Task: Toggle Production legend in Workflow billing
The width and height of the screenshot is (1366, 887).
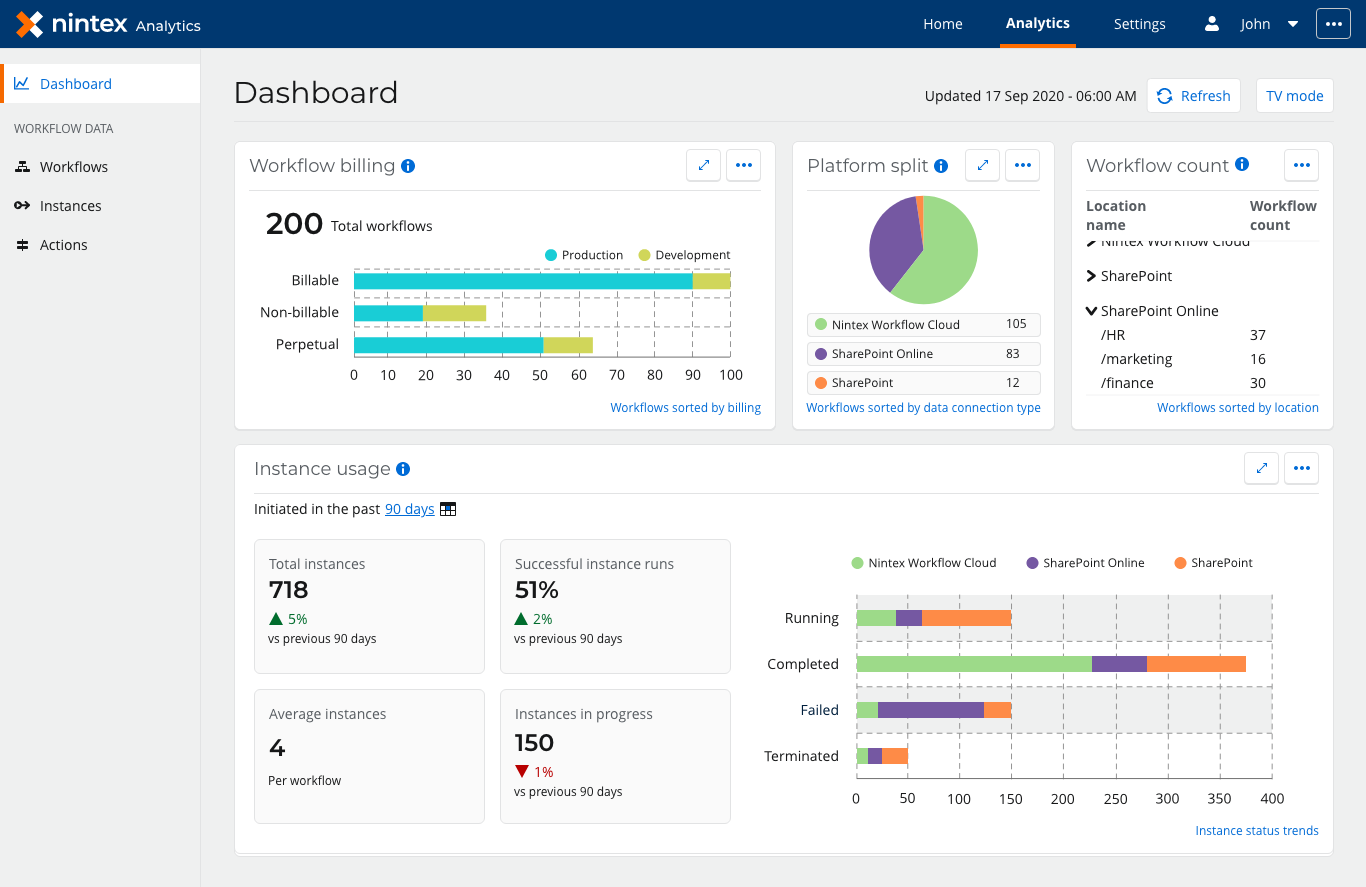Action: click(584, 255)
